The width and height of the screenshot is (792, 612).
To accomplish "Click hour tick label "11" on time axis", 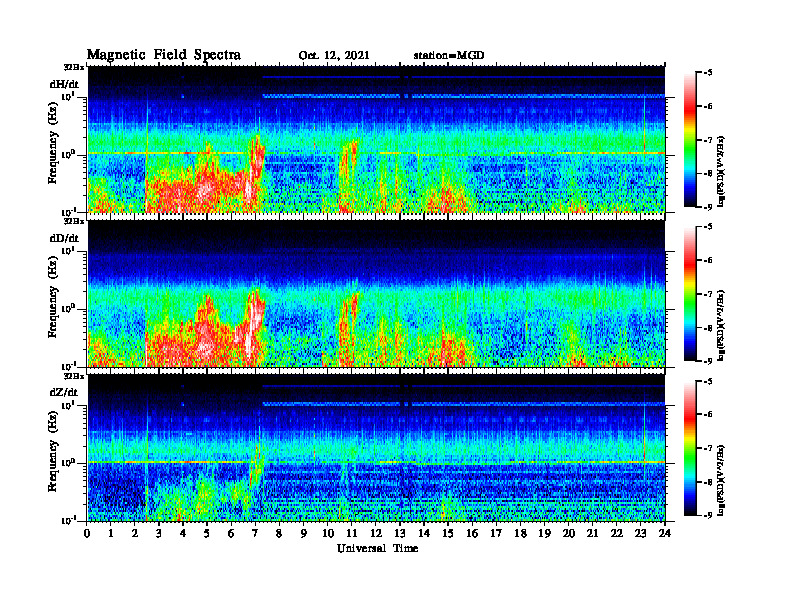I will [x=352, y=534].
